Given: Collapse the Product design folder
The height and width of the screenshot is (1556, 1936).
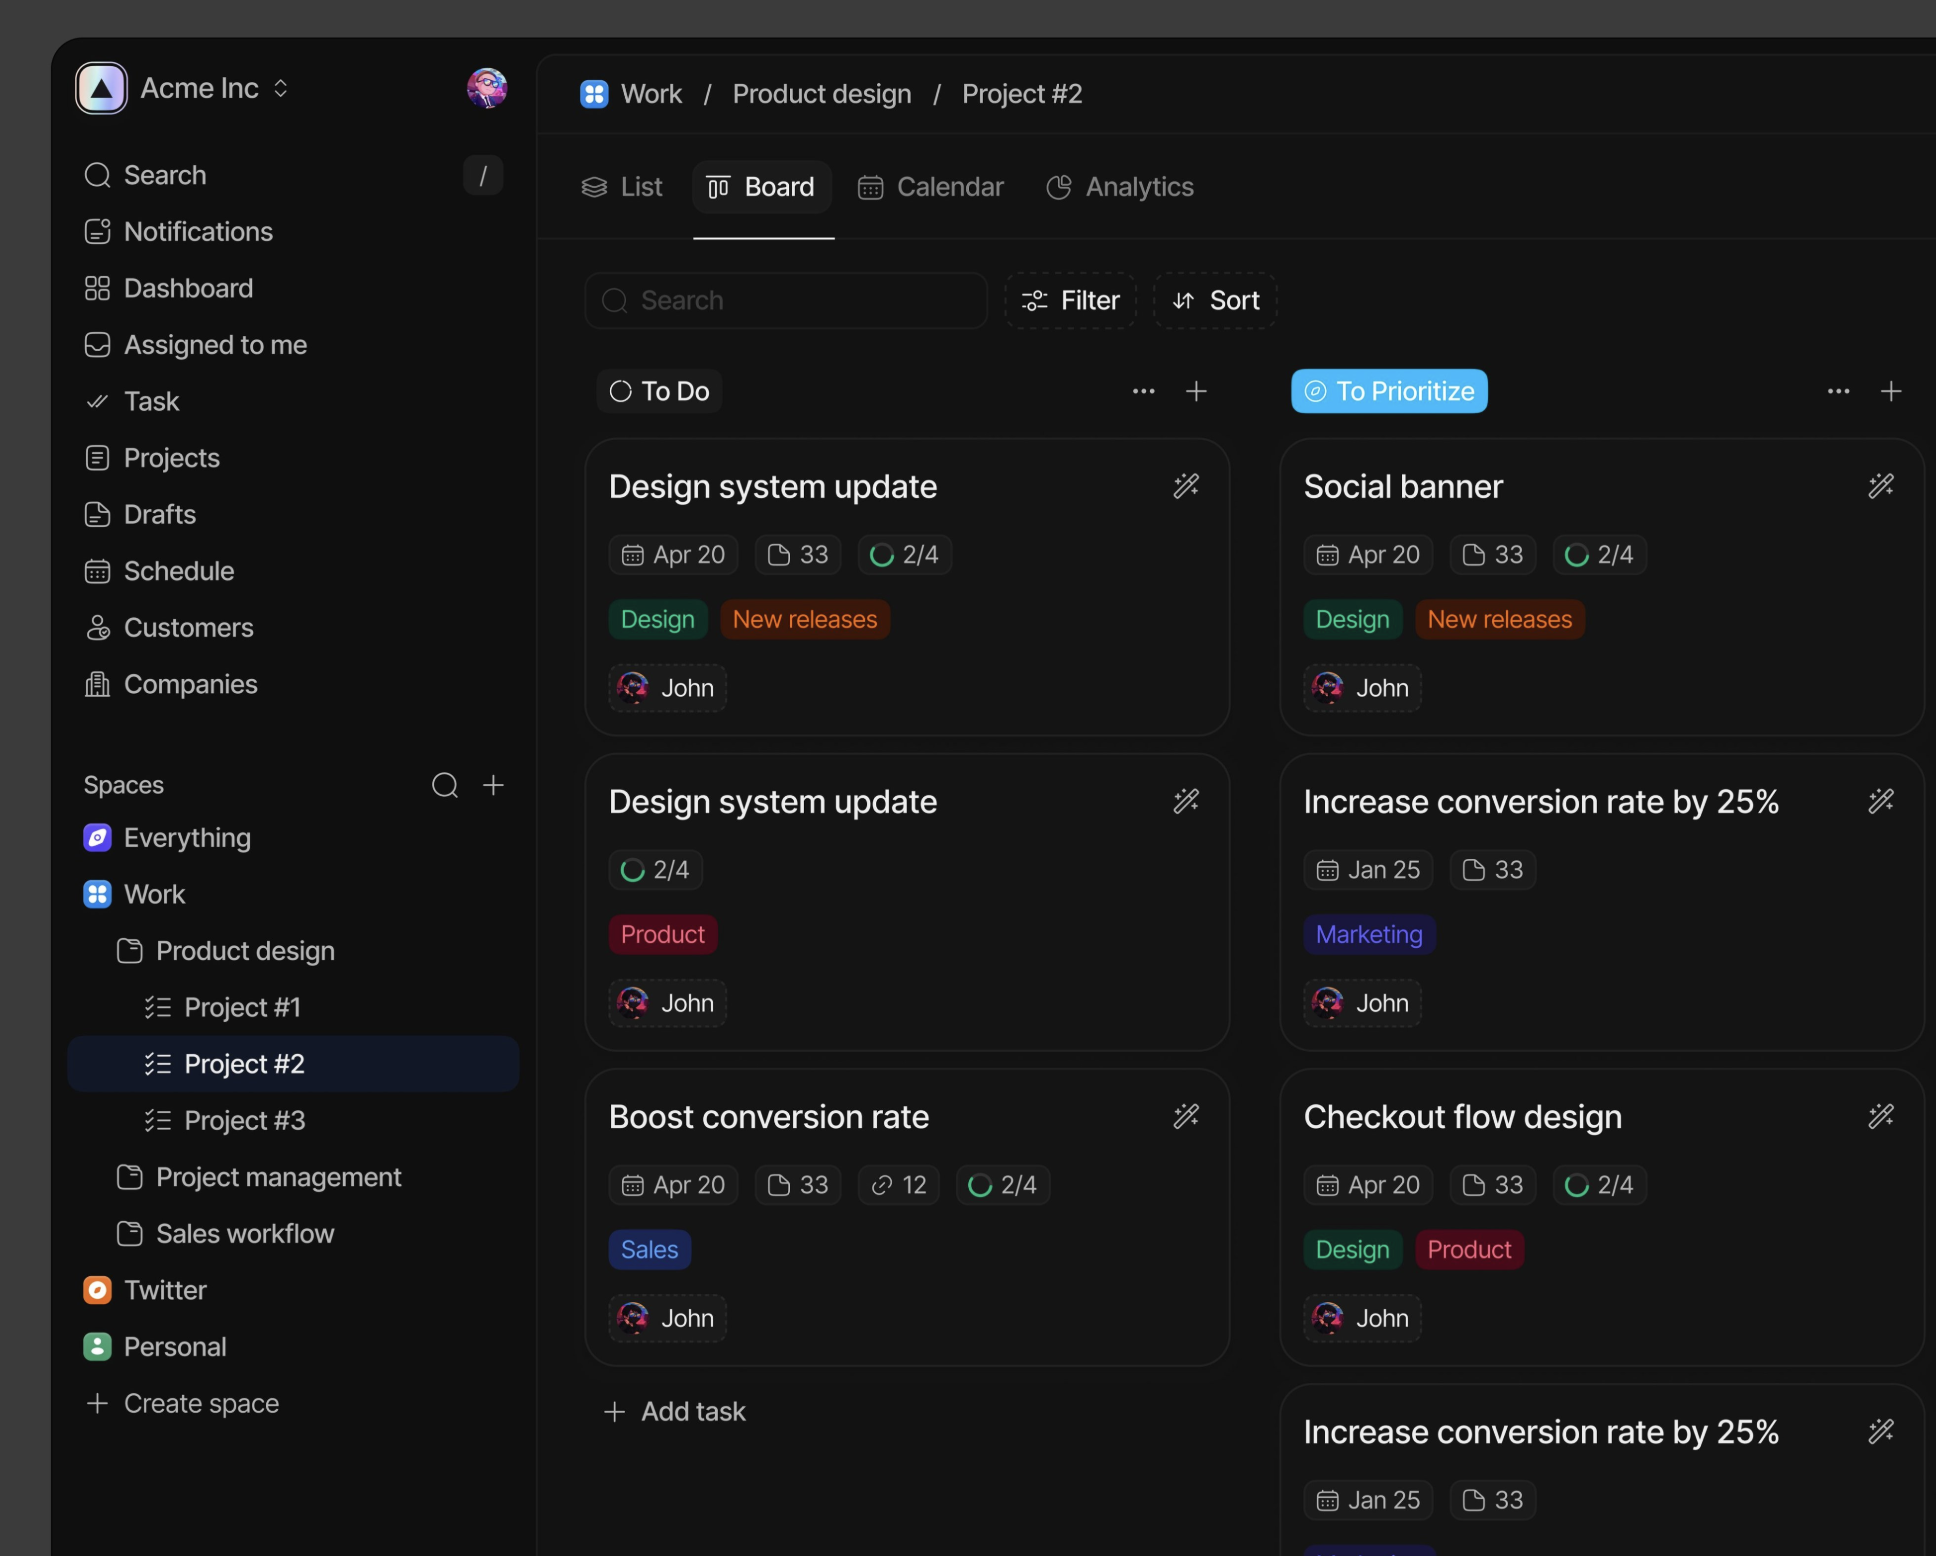Looking at the screenshot, I should click(225, 951).
